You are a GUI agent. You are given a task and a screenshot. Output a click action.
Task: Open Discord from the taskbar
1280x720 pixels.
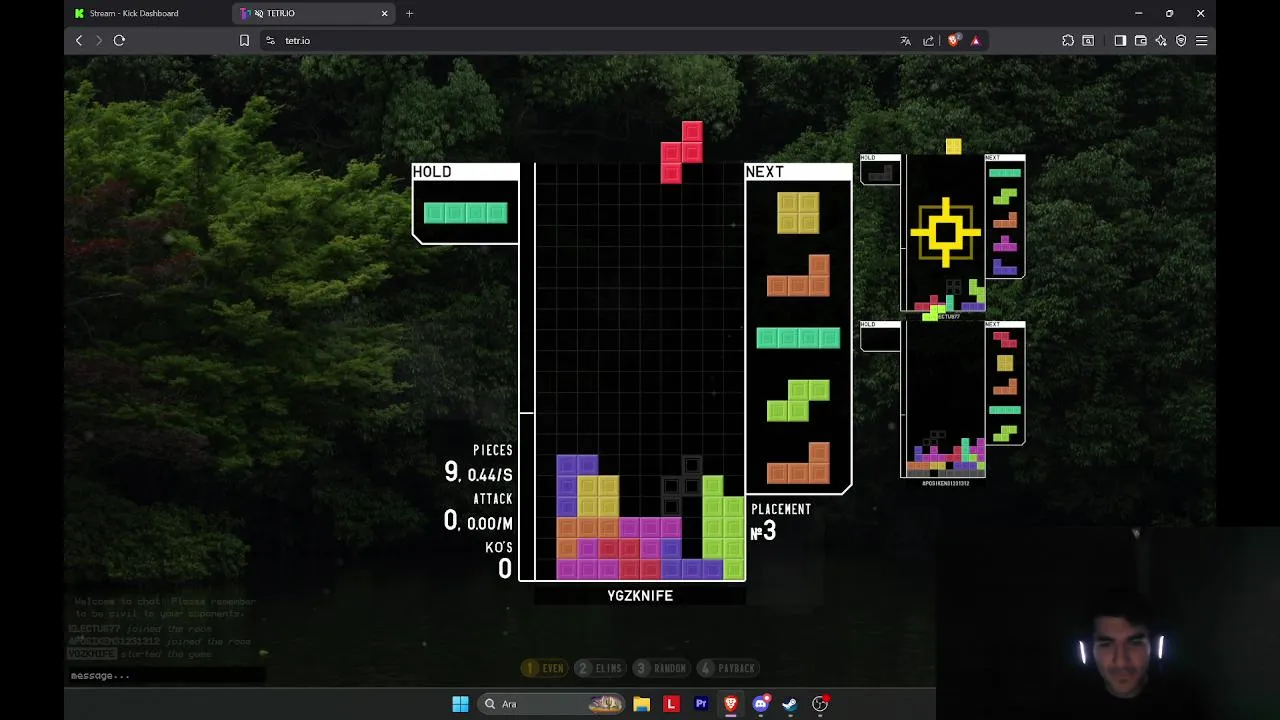pos(761,704)
